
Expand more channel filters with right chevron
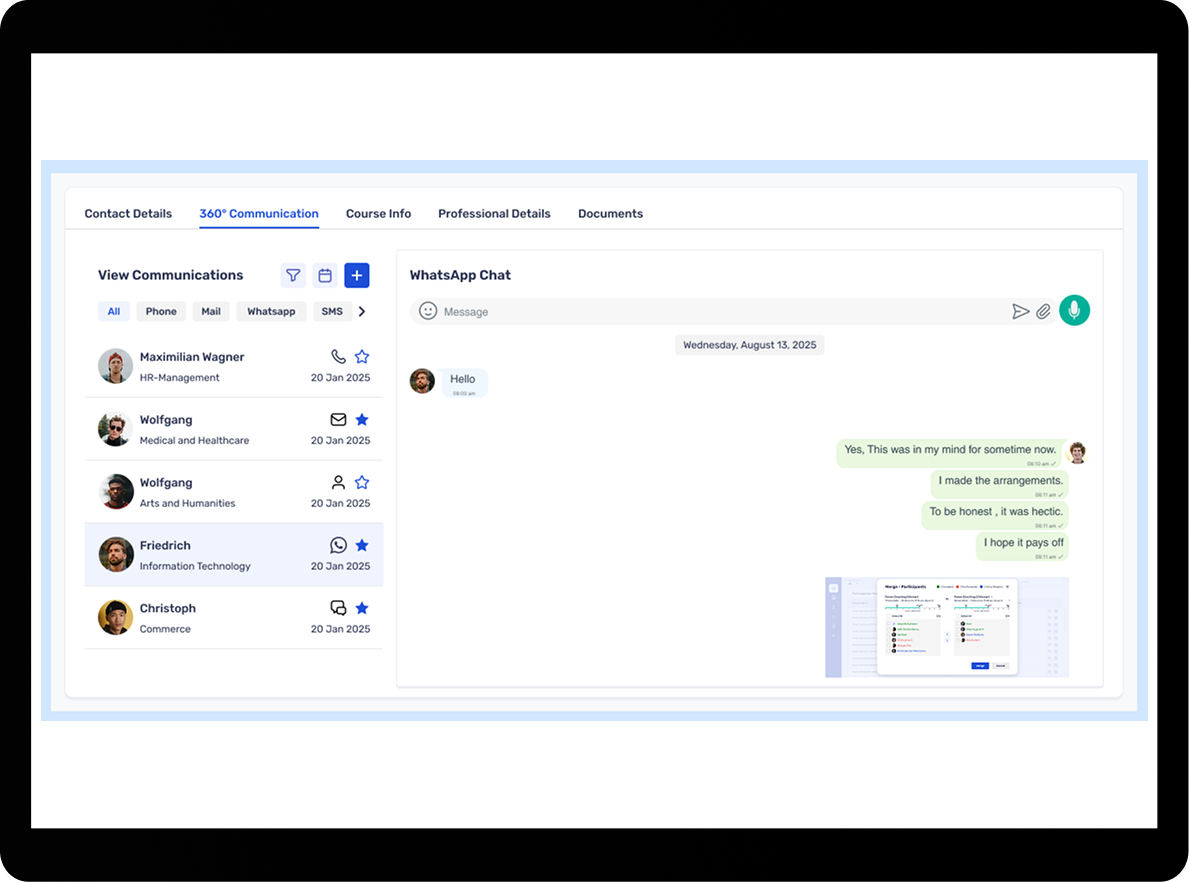(x=362, y=312)
